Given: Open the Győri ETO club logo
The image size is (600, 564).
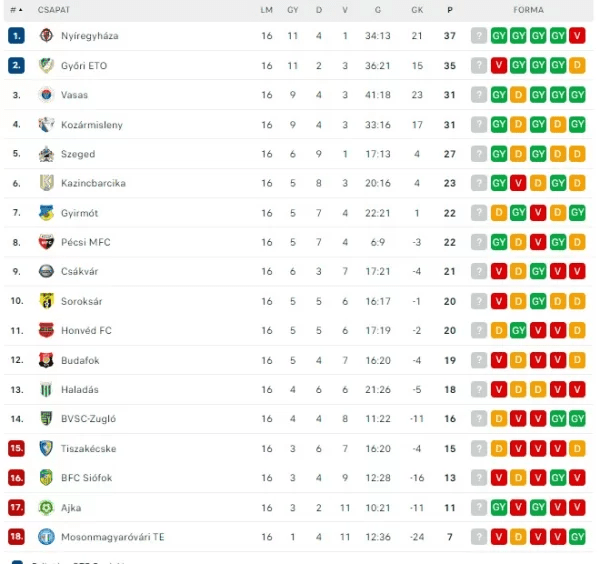Looking at the screenshot, I should [46, 65].
